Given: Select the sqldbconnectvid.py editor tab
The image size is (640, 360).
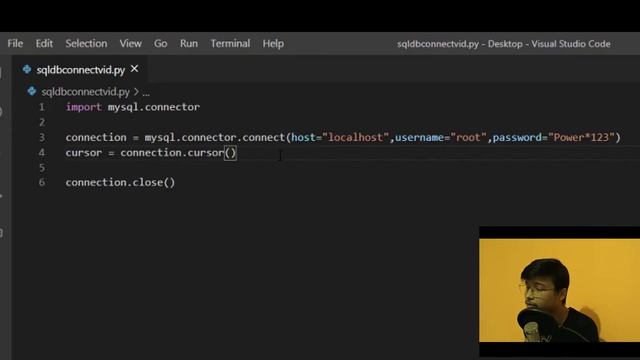Looking at the screenshot, I should click(80, 70).
